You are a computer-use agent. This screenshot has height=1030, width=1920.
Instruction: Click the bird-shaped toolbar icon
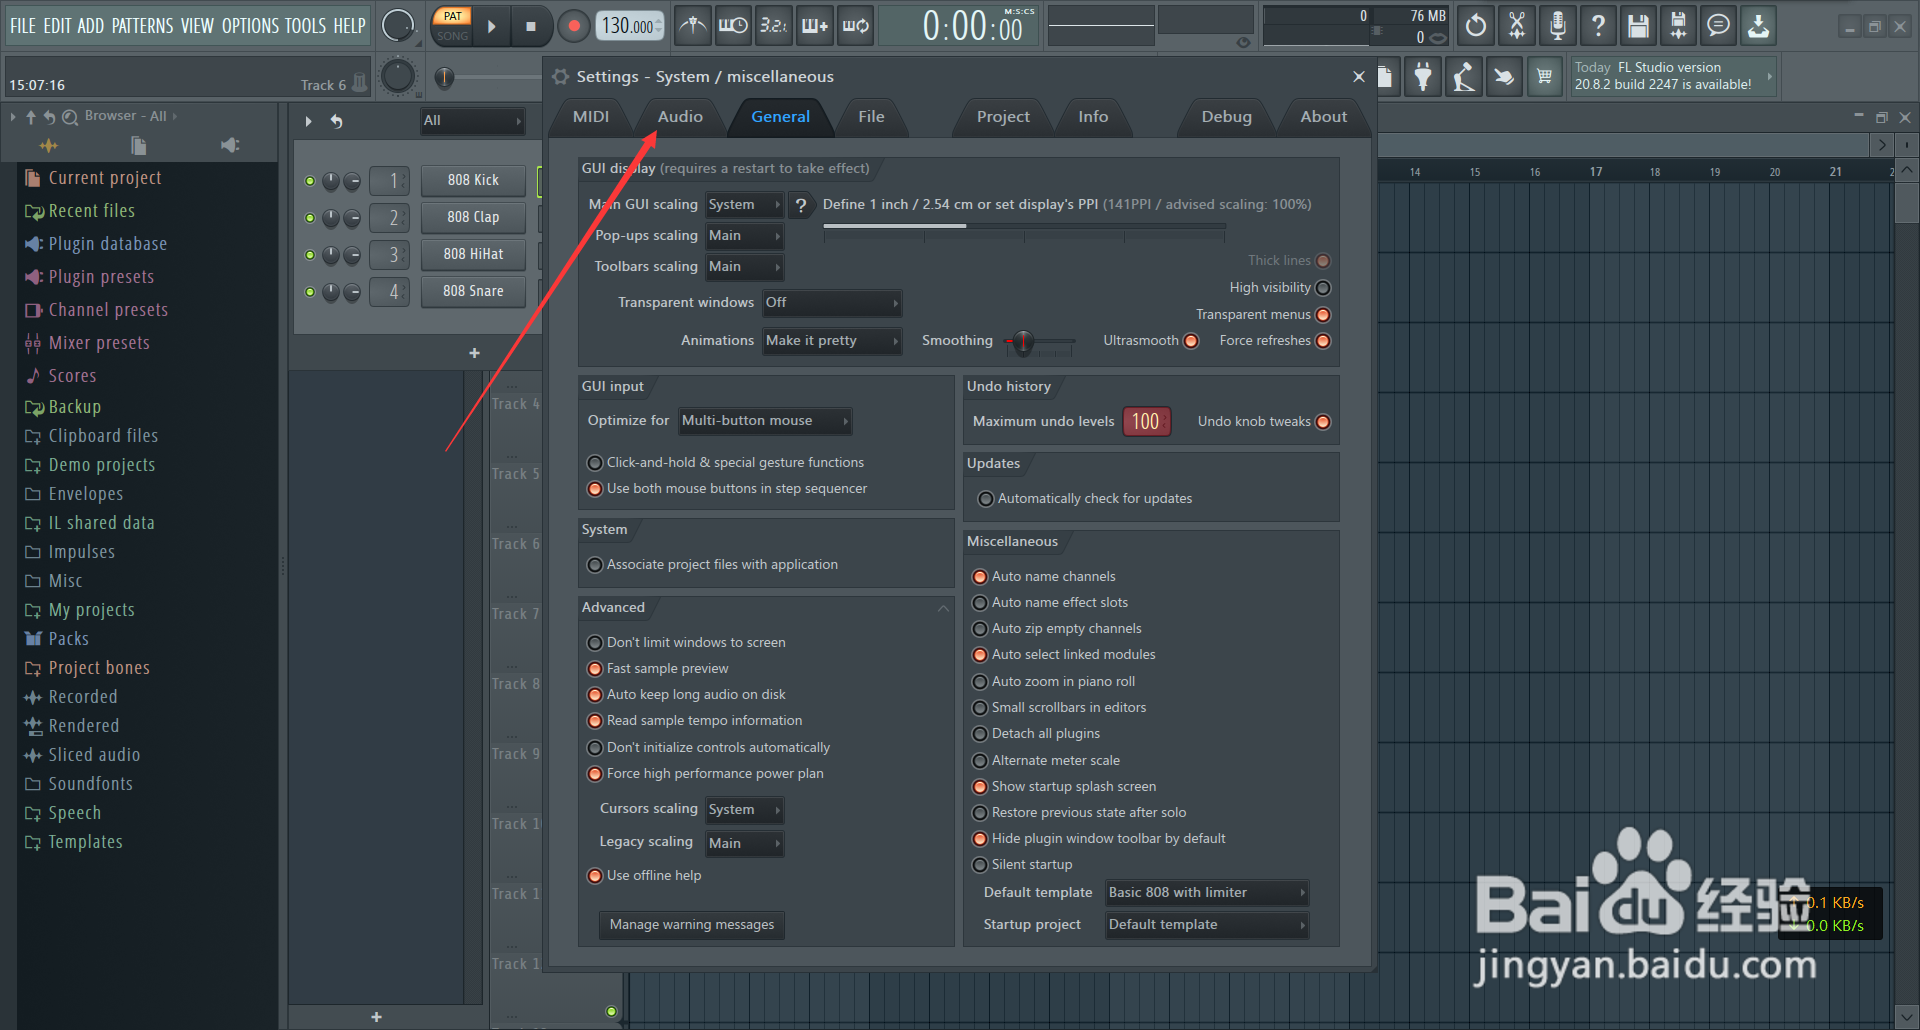click(1503, 77)
